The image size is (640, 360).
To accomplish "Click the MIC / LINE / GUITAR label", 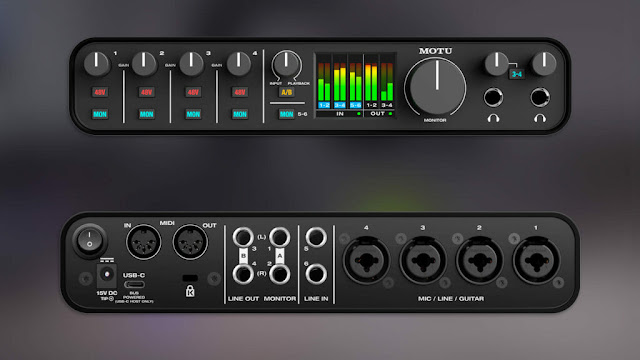I will [451, 299].
